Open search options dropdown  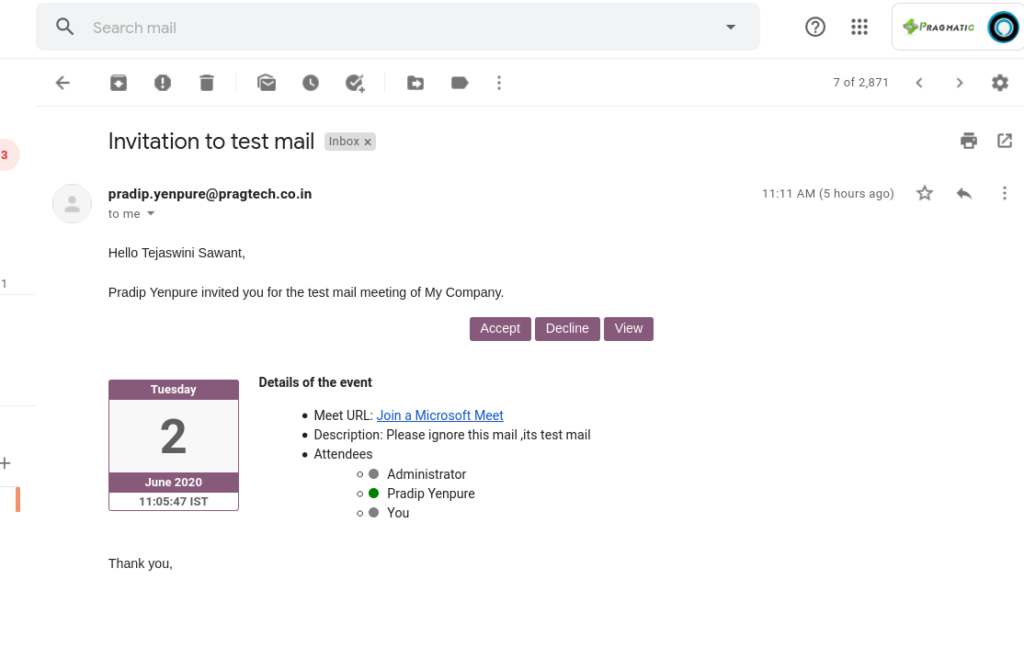pyautogui.click(x=730, y=27)
